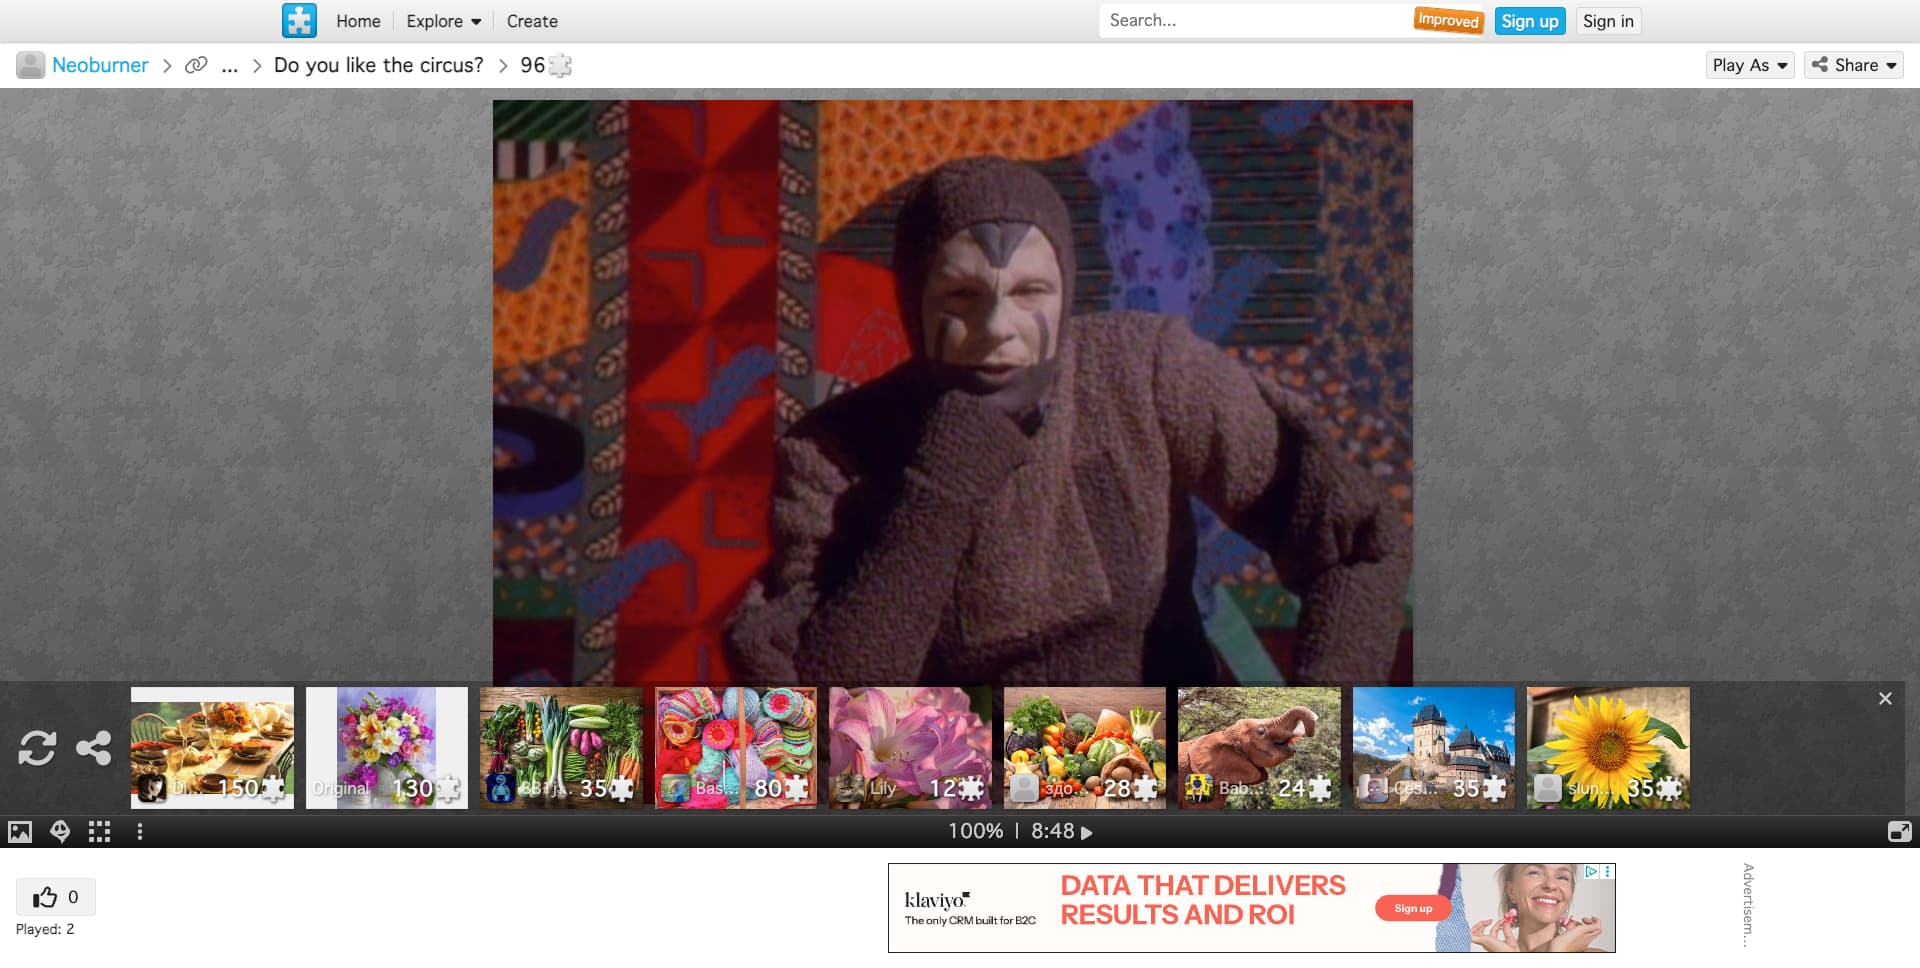Viewport: 1920px width, 968px height.
Task: Open ad options three-dot icon
Action: point(1608,872)
